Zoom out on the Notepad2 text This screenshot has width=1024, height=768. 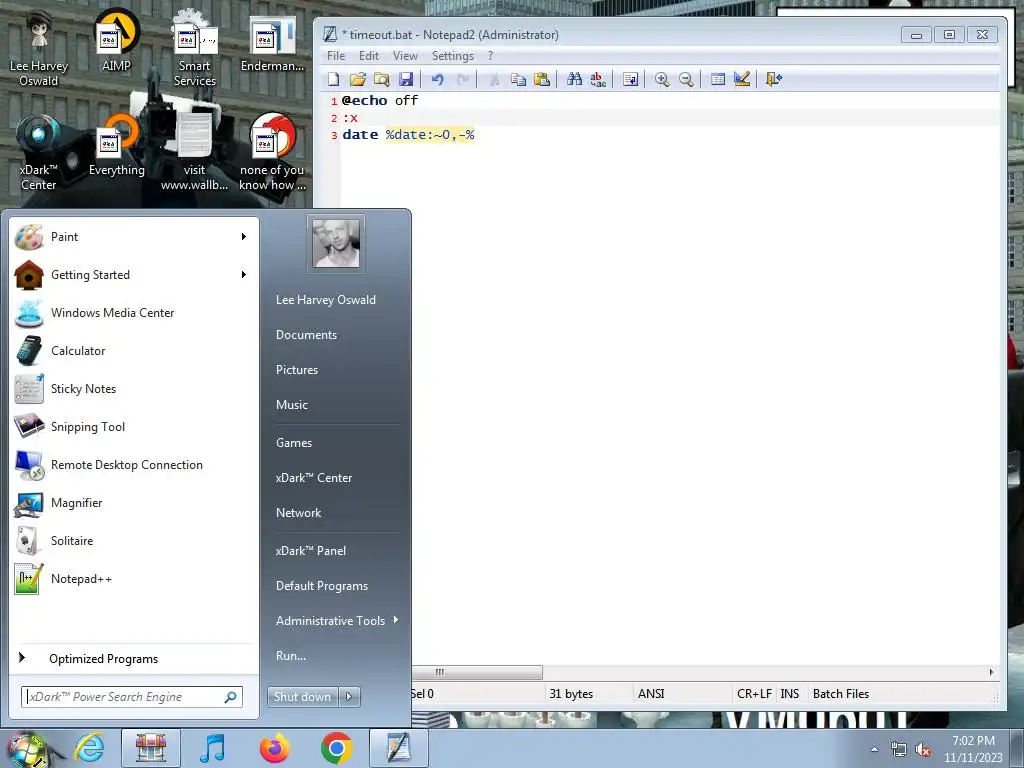point(686,79)
